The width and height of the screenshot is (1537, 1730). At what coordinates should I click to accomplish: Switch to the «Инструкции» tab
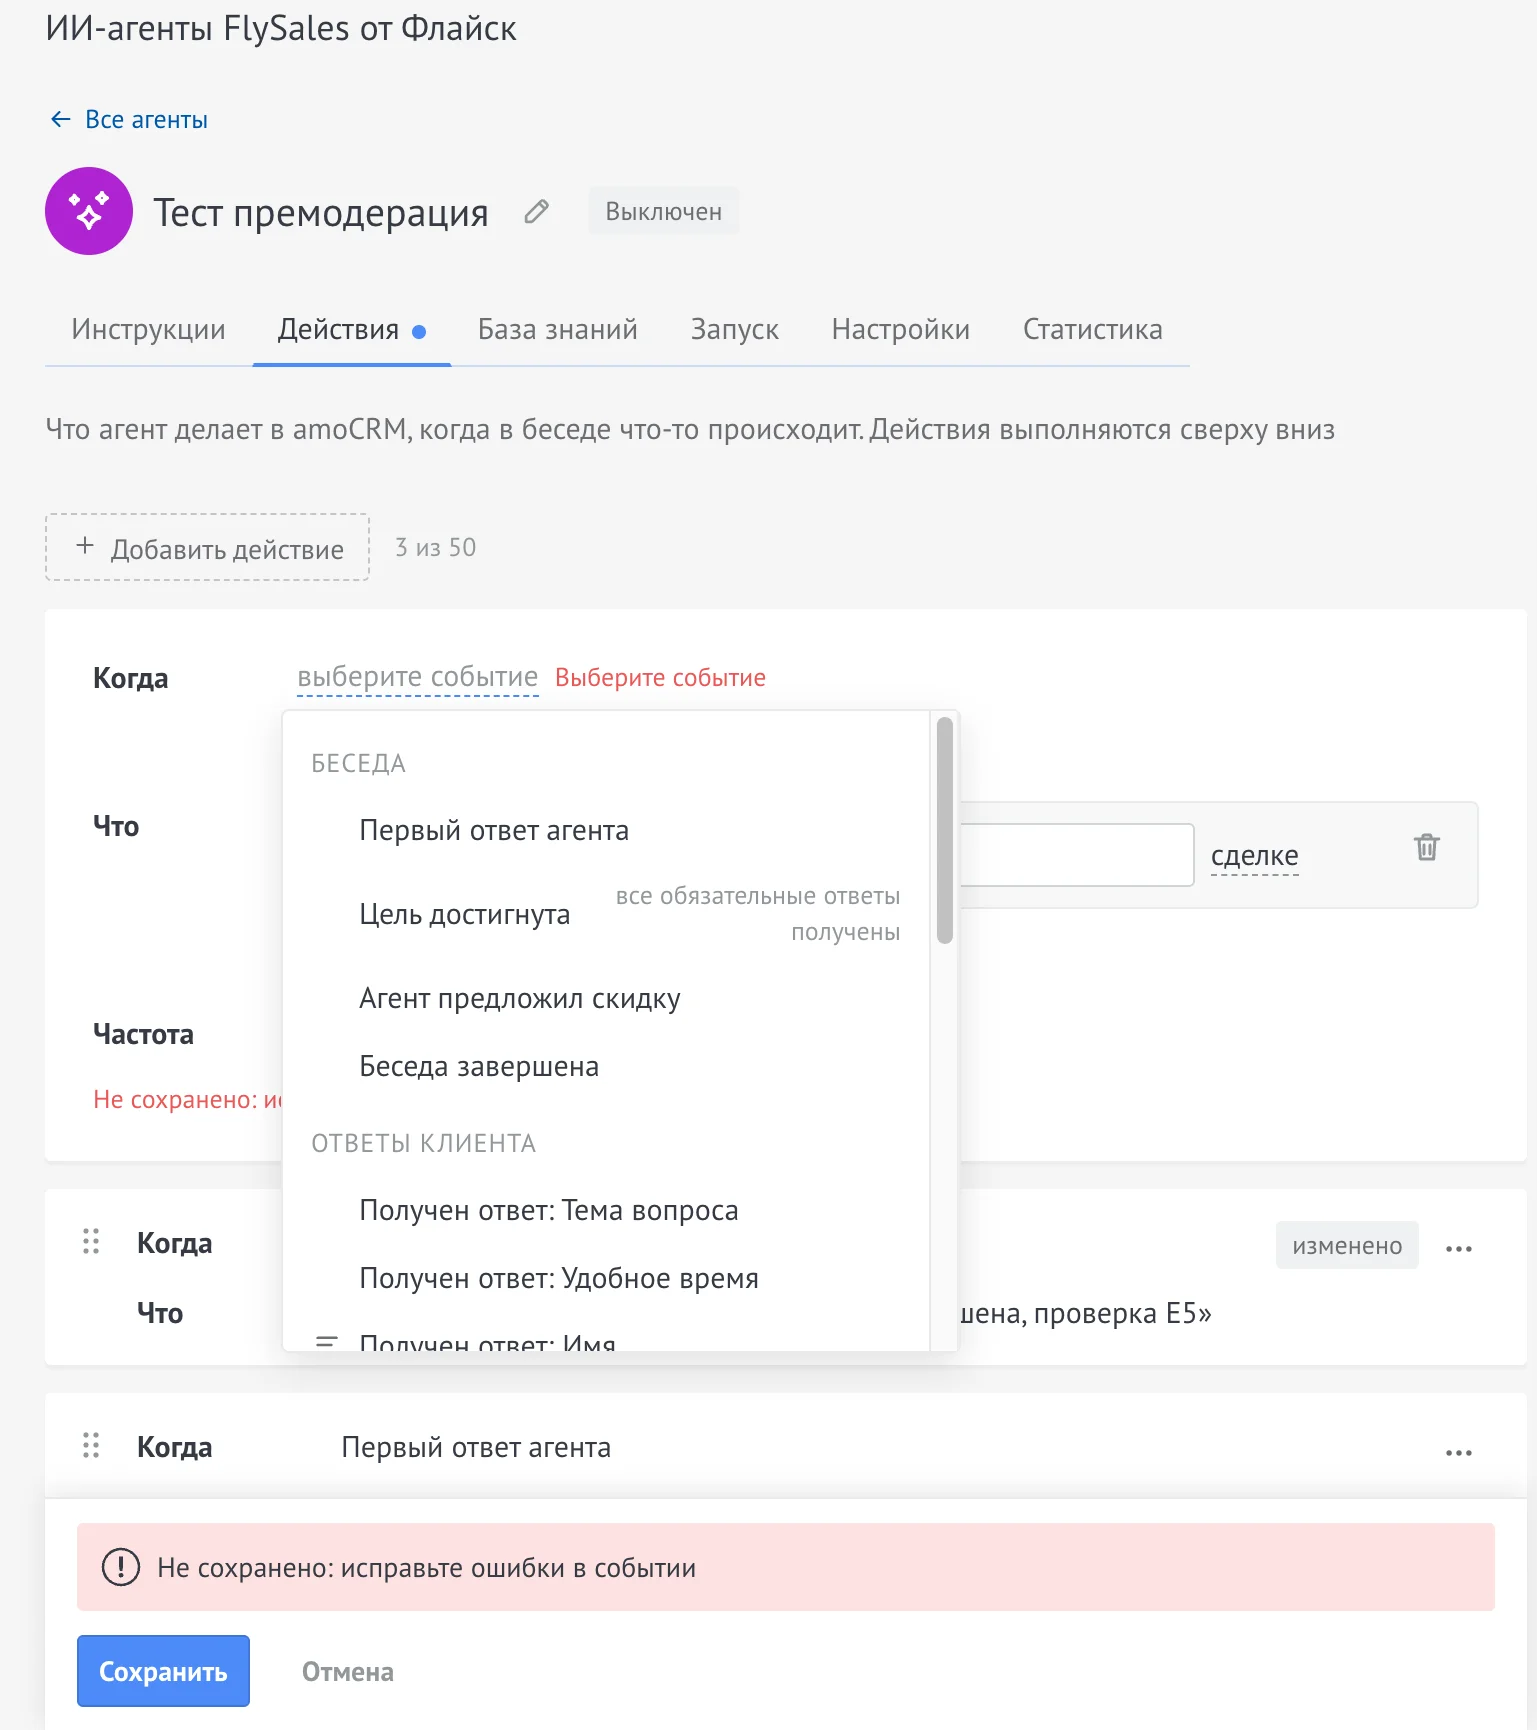[x=148, y=329]
